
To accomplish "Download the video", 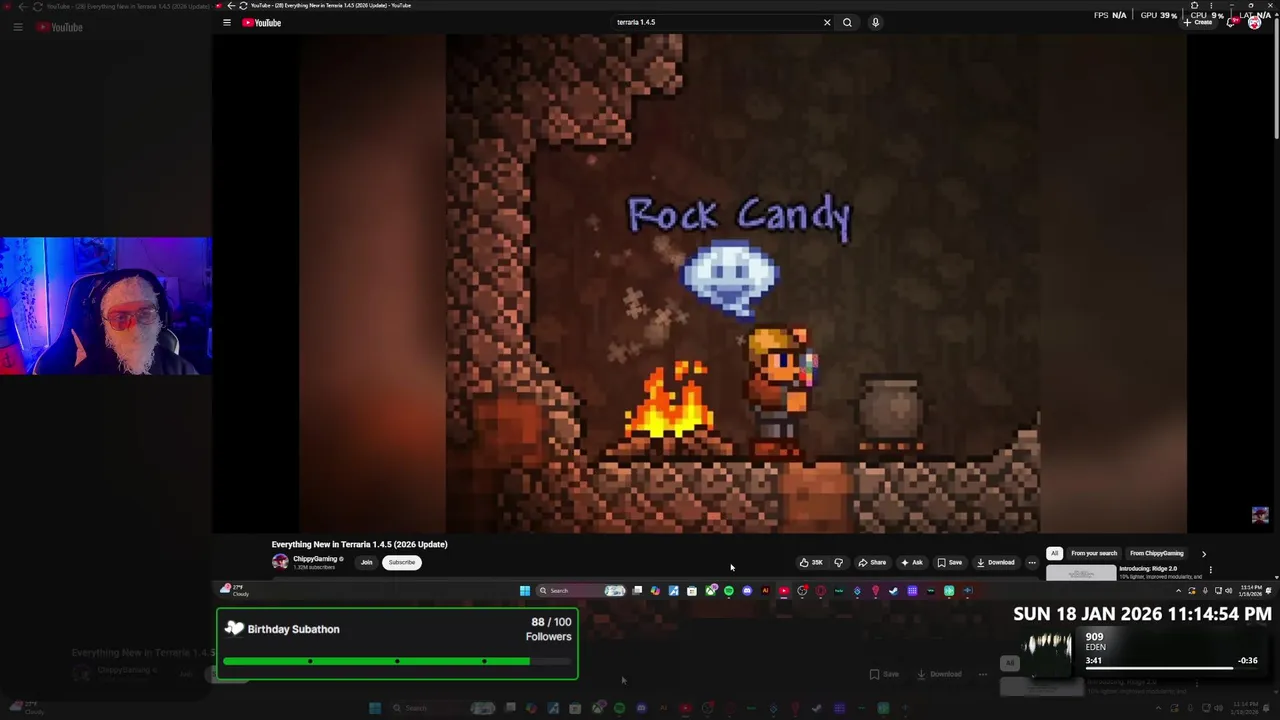I will click(995, 562).
